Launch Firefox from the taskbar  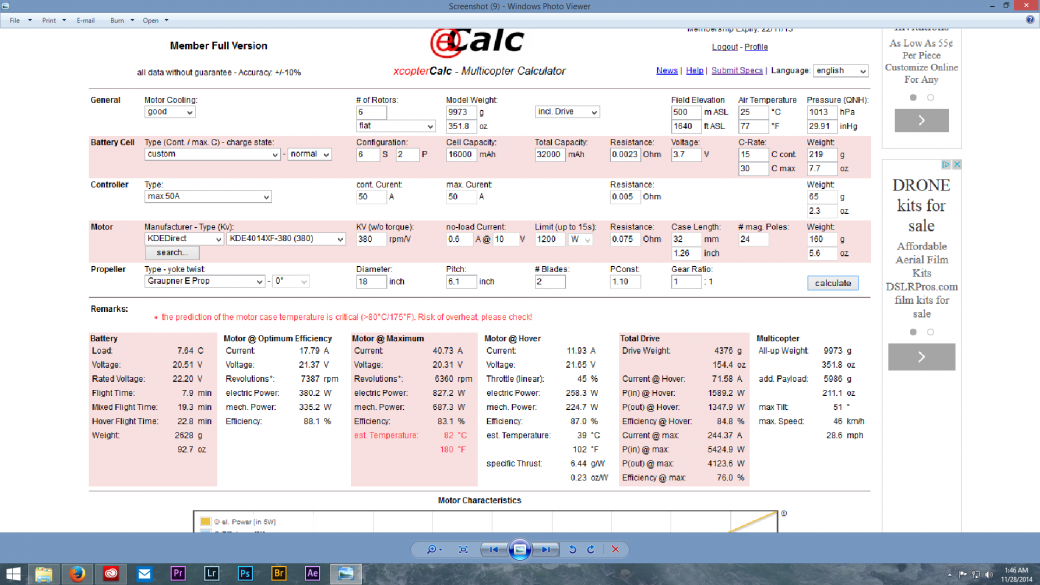point(77,574)
